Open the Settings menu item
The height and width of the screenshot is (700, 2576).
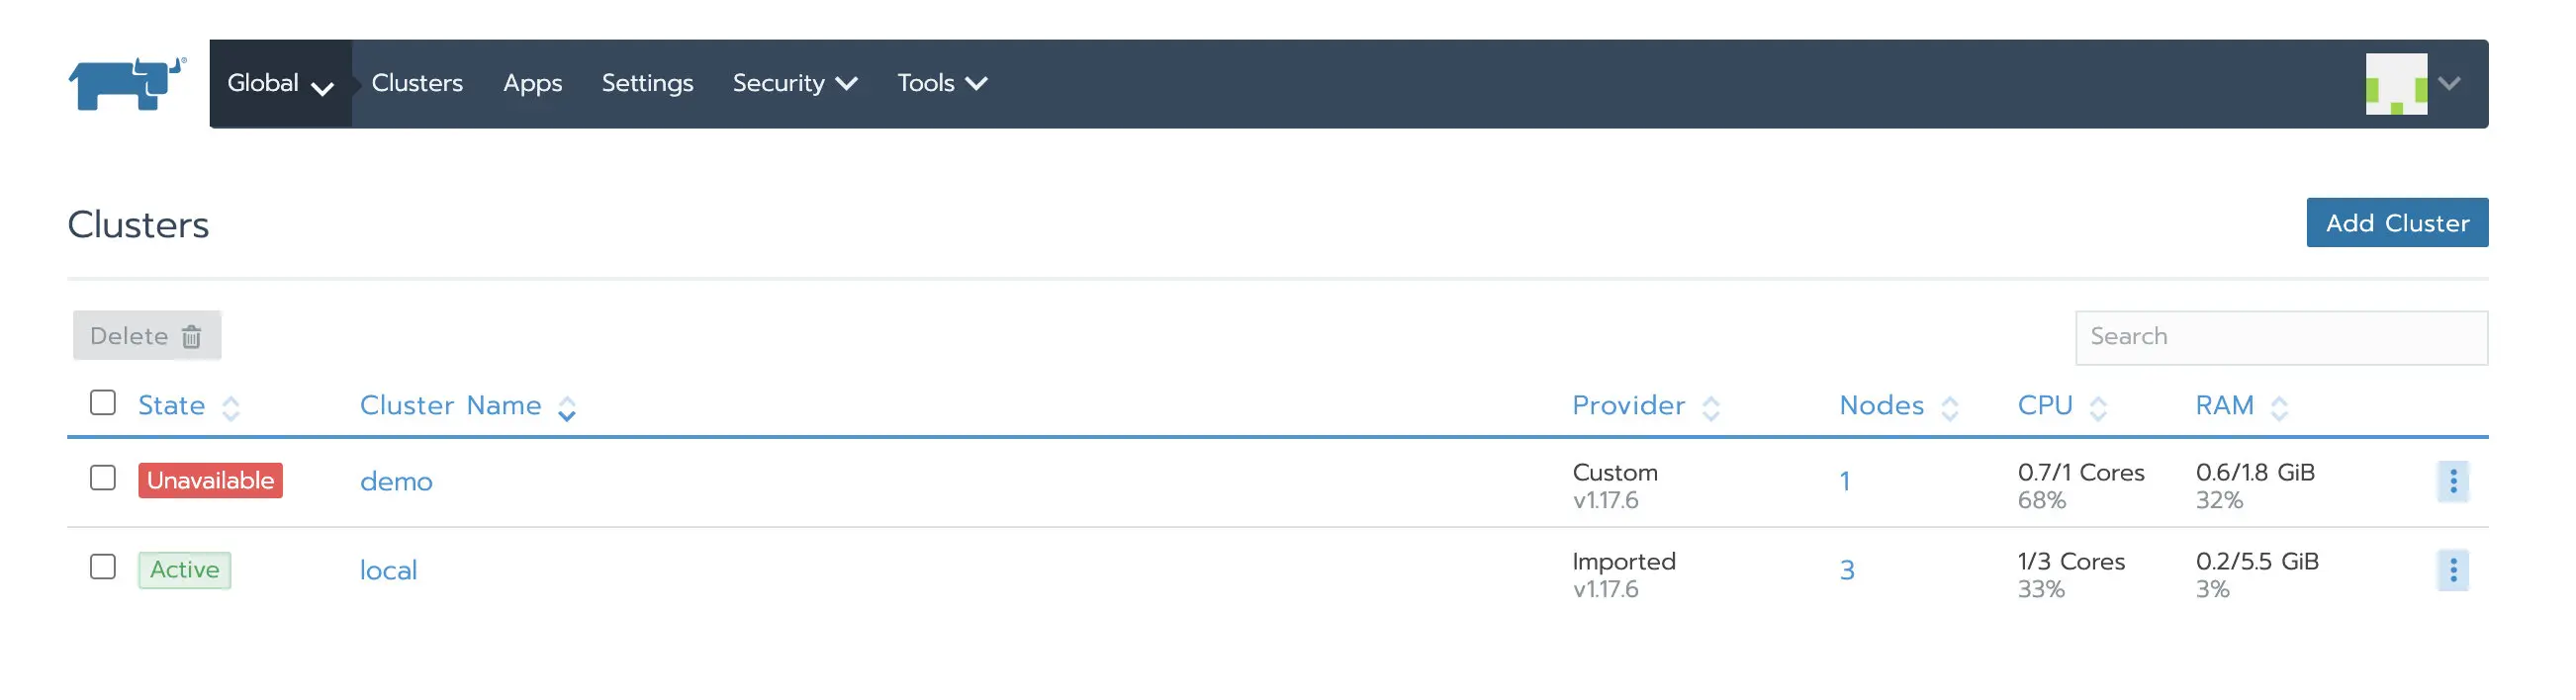[647, 84]
